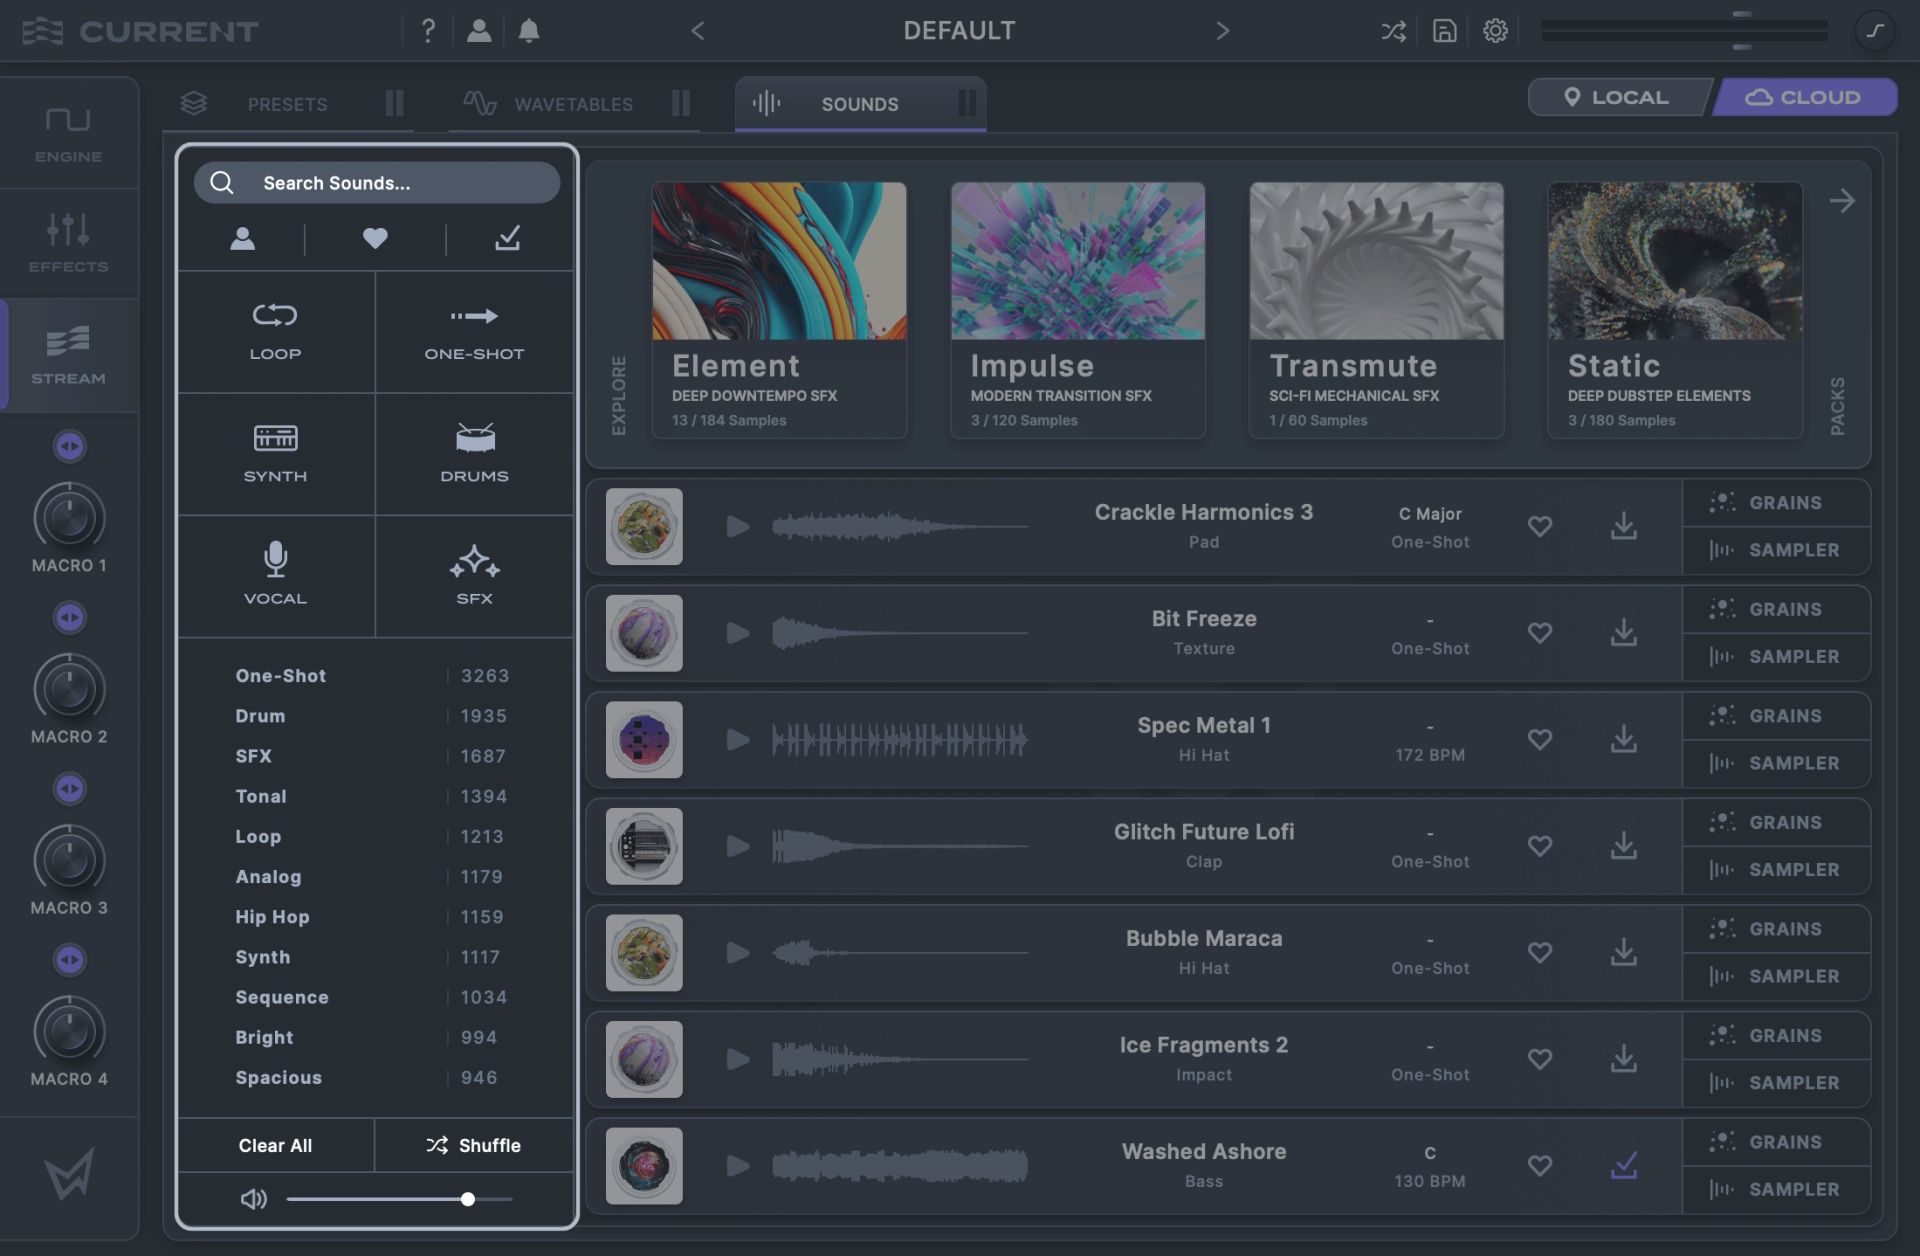Image resolution: width=1920 pixels, height=1256 pixels.
Task: Click the Clear All button
Action: coord(275,1145)
